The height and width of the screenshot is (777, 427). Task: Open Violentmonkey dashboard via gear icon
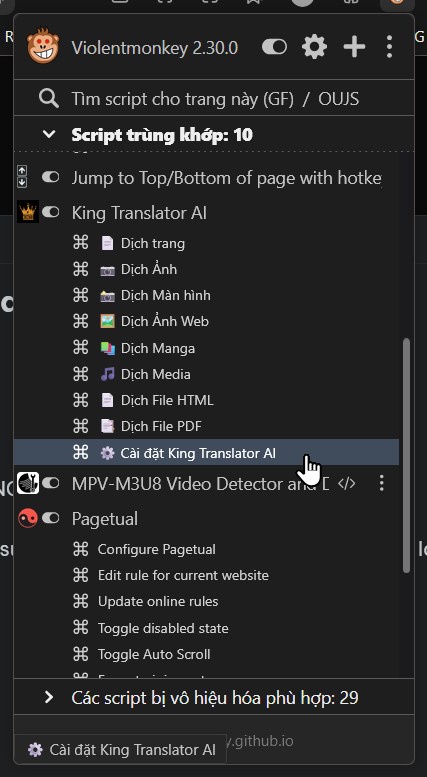click(314, 47)
